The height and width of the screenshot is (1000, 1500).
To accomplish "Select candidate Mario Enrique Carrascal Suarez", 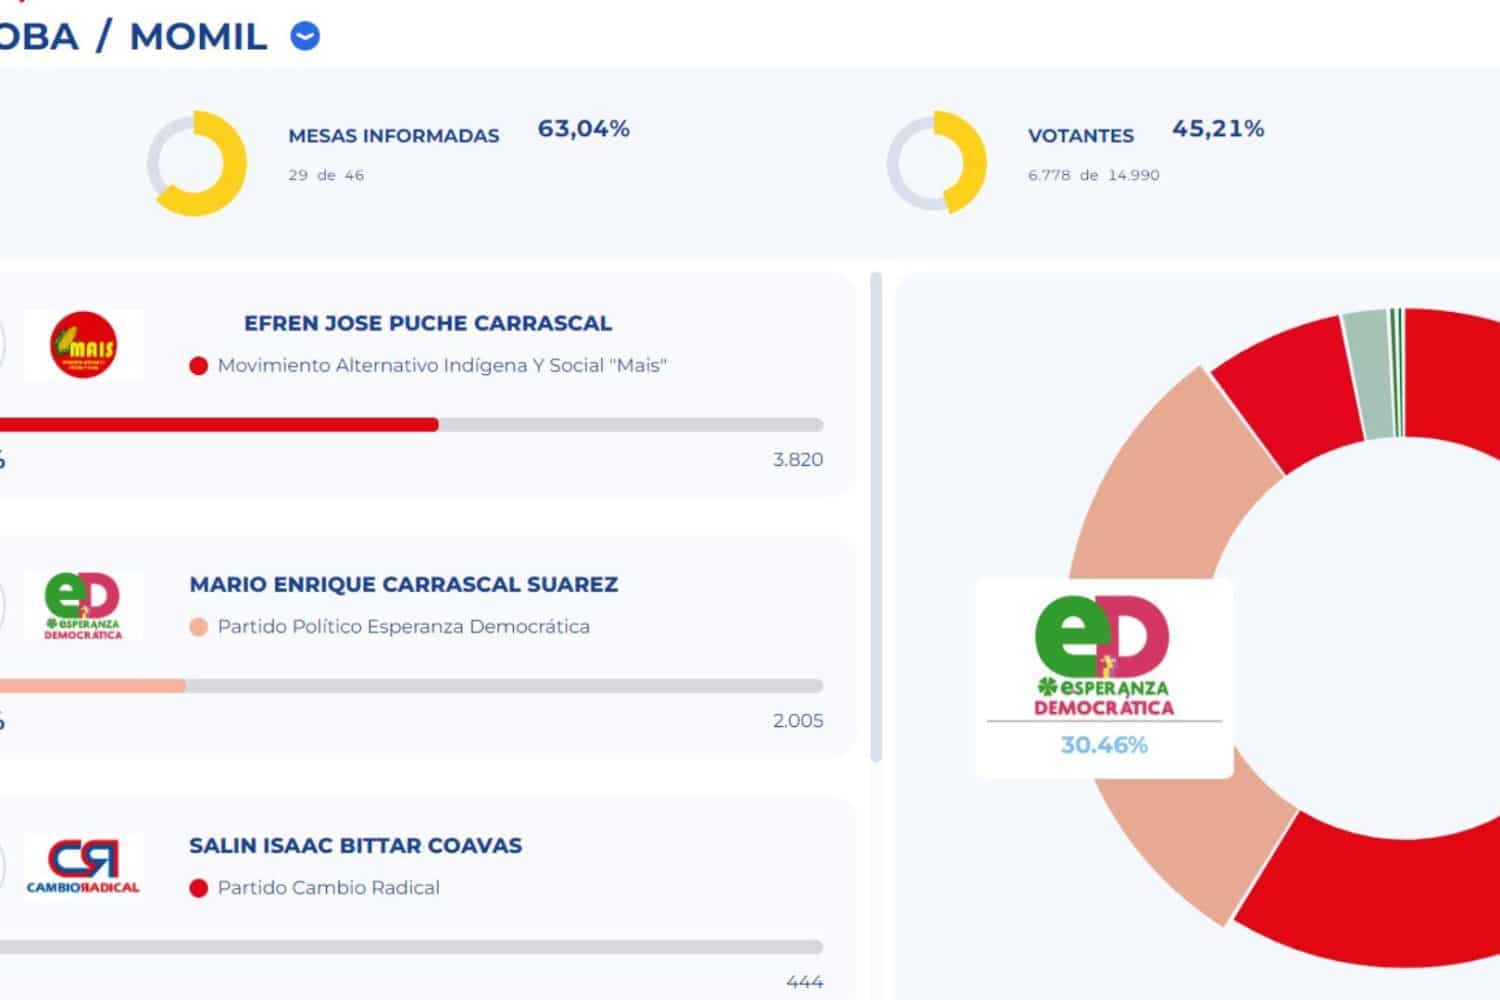I will pyautogui.click(x=404, y=584).
